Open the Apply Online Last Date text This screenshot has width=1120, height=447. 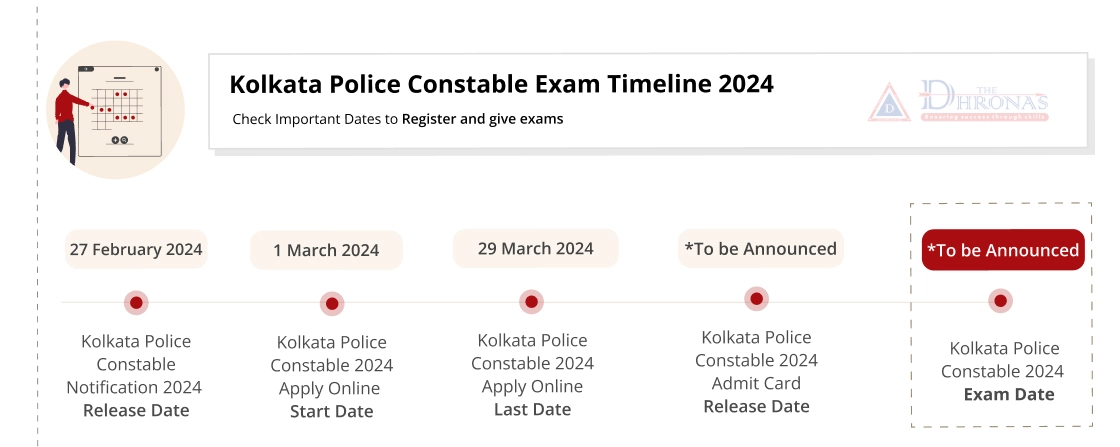point(532,374)
